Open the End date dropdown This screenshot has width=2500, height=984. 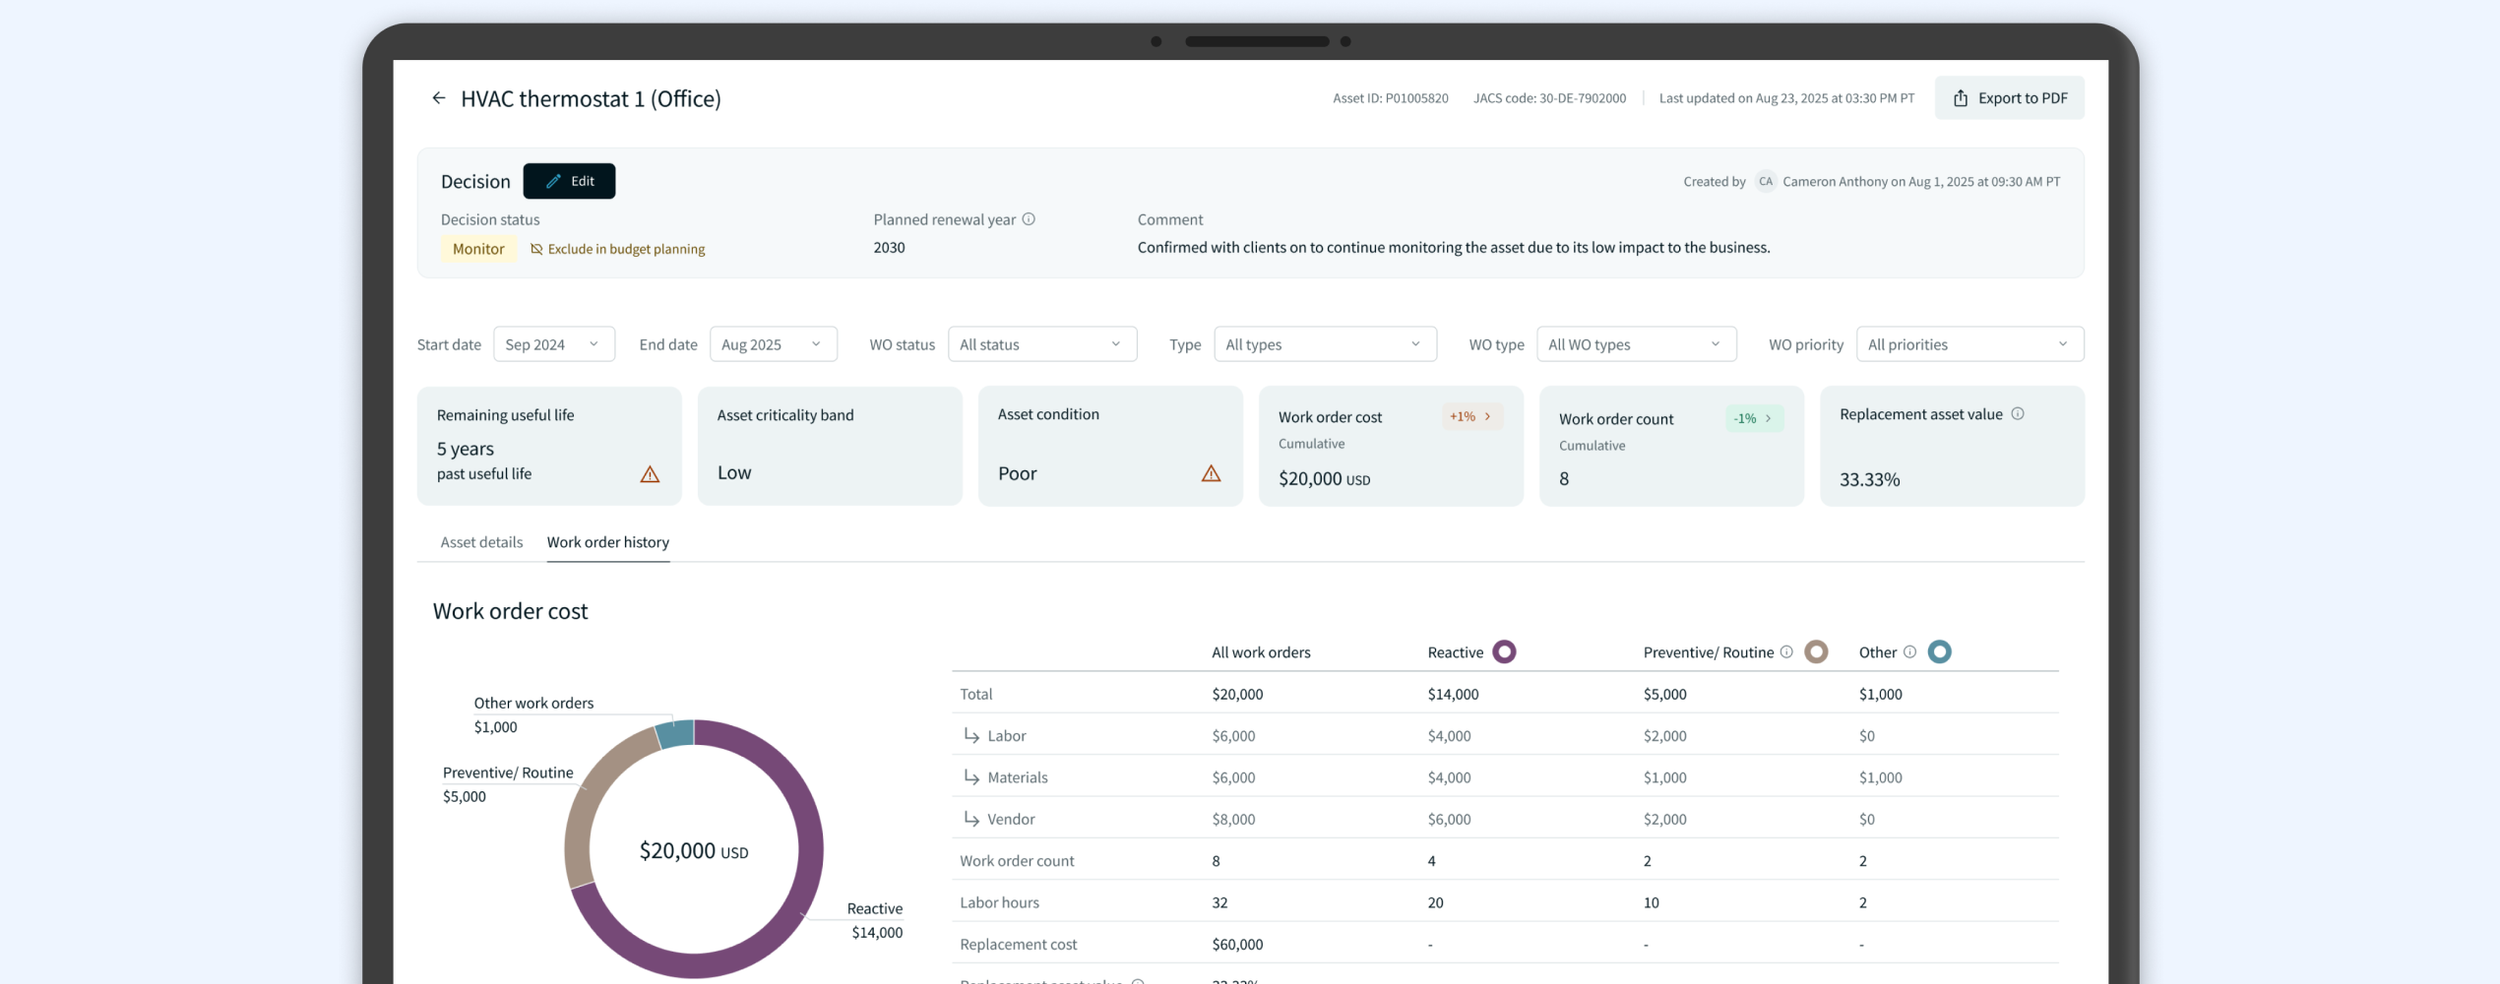773,344
